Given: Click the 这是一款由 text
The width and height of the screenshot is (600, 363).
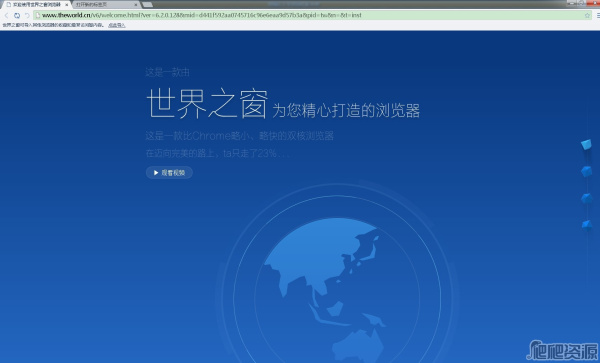Looking at the screenshot, I should pyautogui.click(x=167, y=72).
